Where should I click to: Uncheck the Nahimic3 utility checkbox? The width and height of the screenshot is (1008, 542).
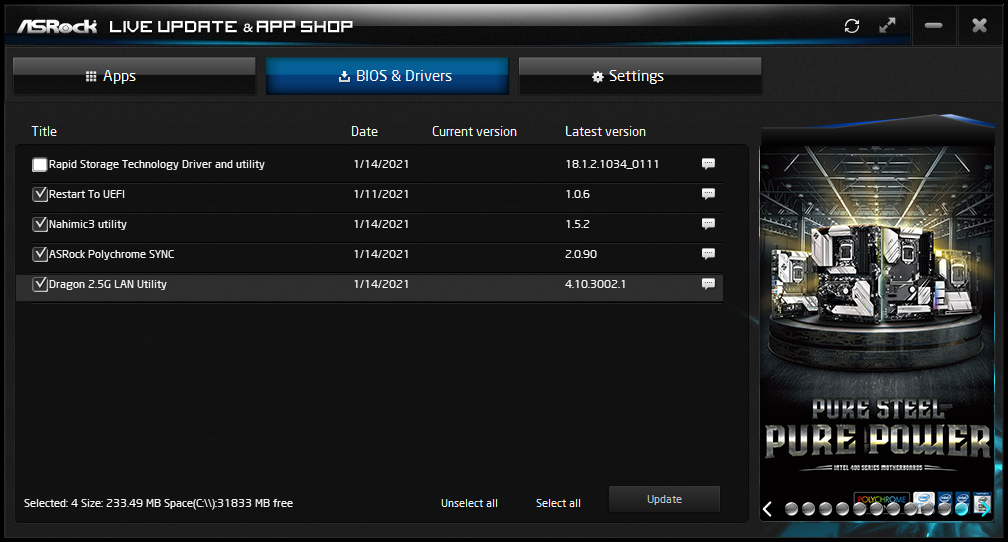[x=40, y=224]
